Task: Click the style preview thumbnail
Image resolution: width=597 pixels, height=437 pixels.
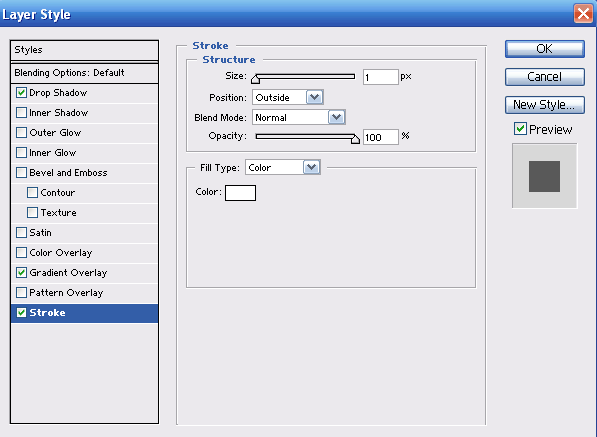Action: point(544,176)
